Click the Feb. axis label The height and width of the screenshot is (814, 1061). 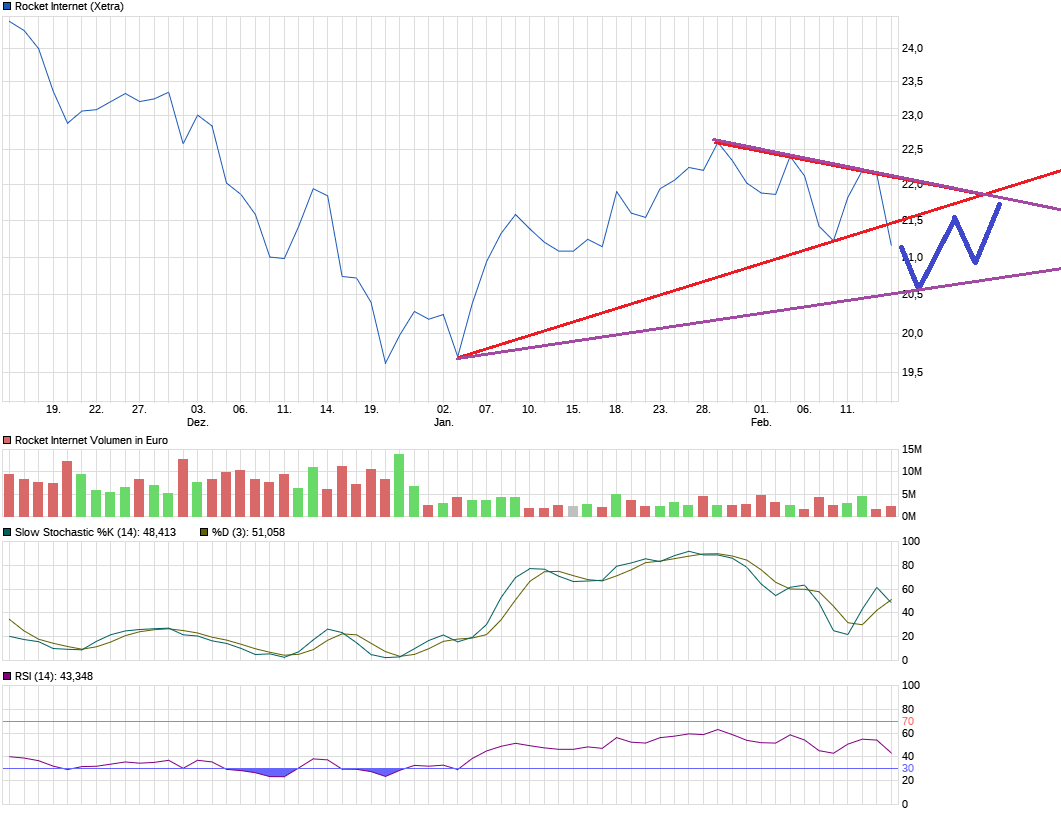click(761, 421)
